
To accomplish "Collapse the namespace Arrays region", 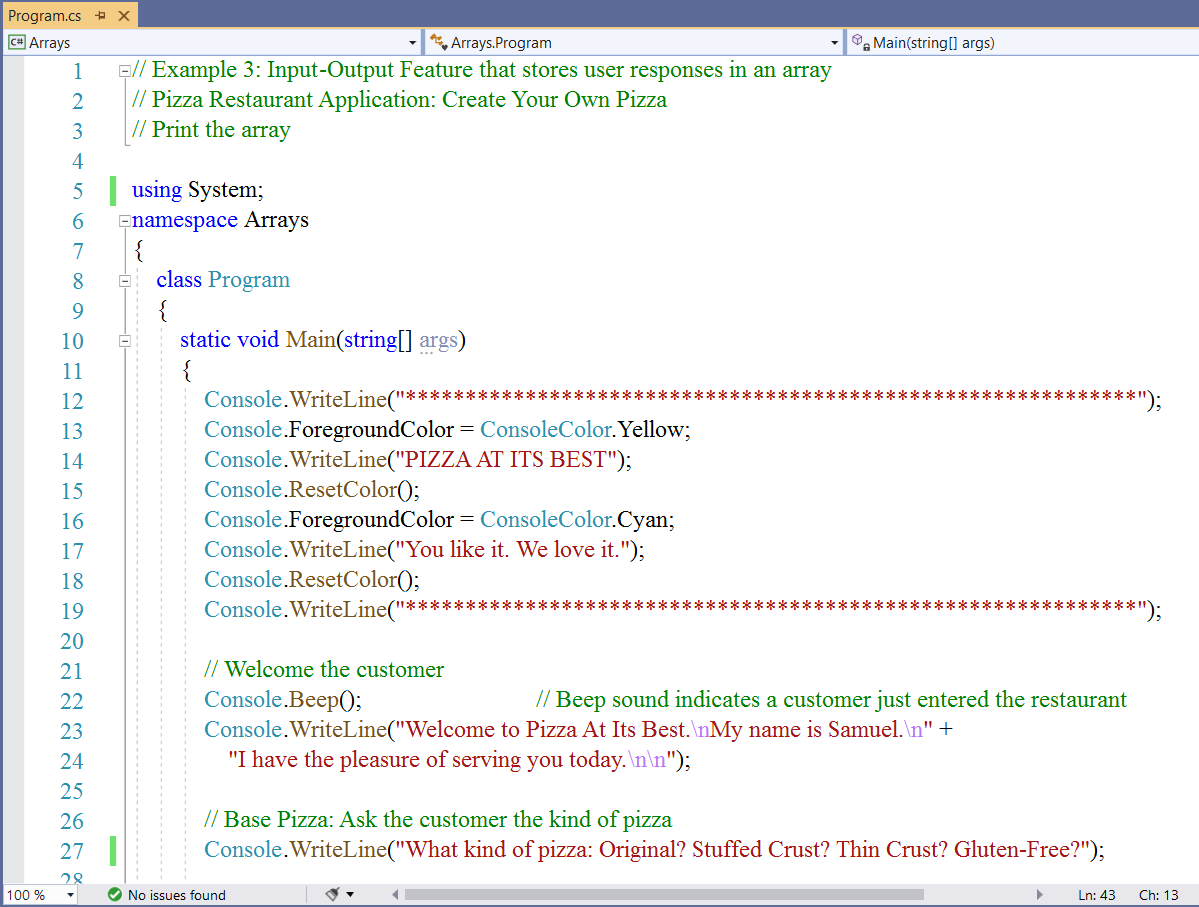I will coord(124,221).
